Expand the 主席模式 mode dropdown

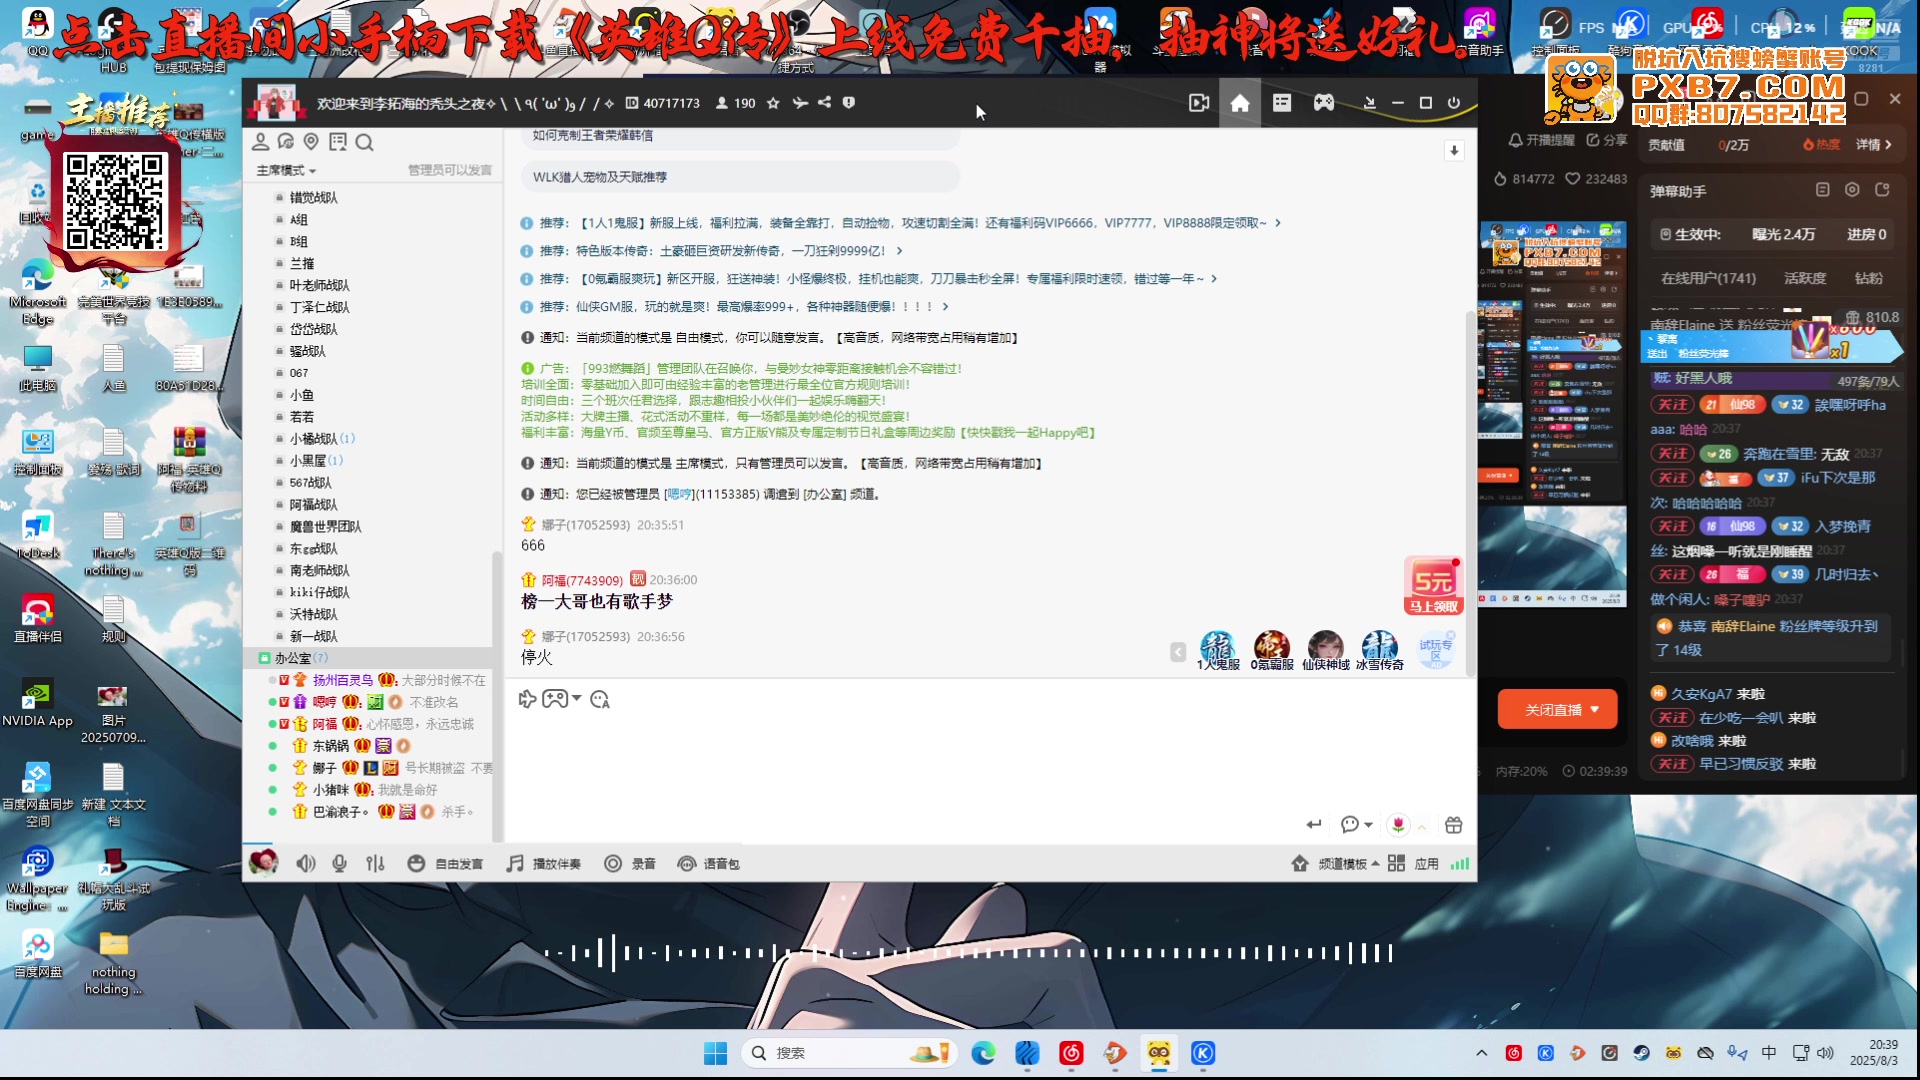click(286, 171)
